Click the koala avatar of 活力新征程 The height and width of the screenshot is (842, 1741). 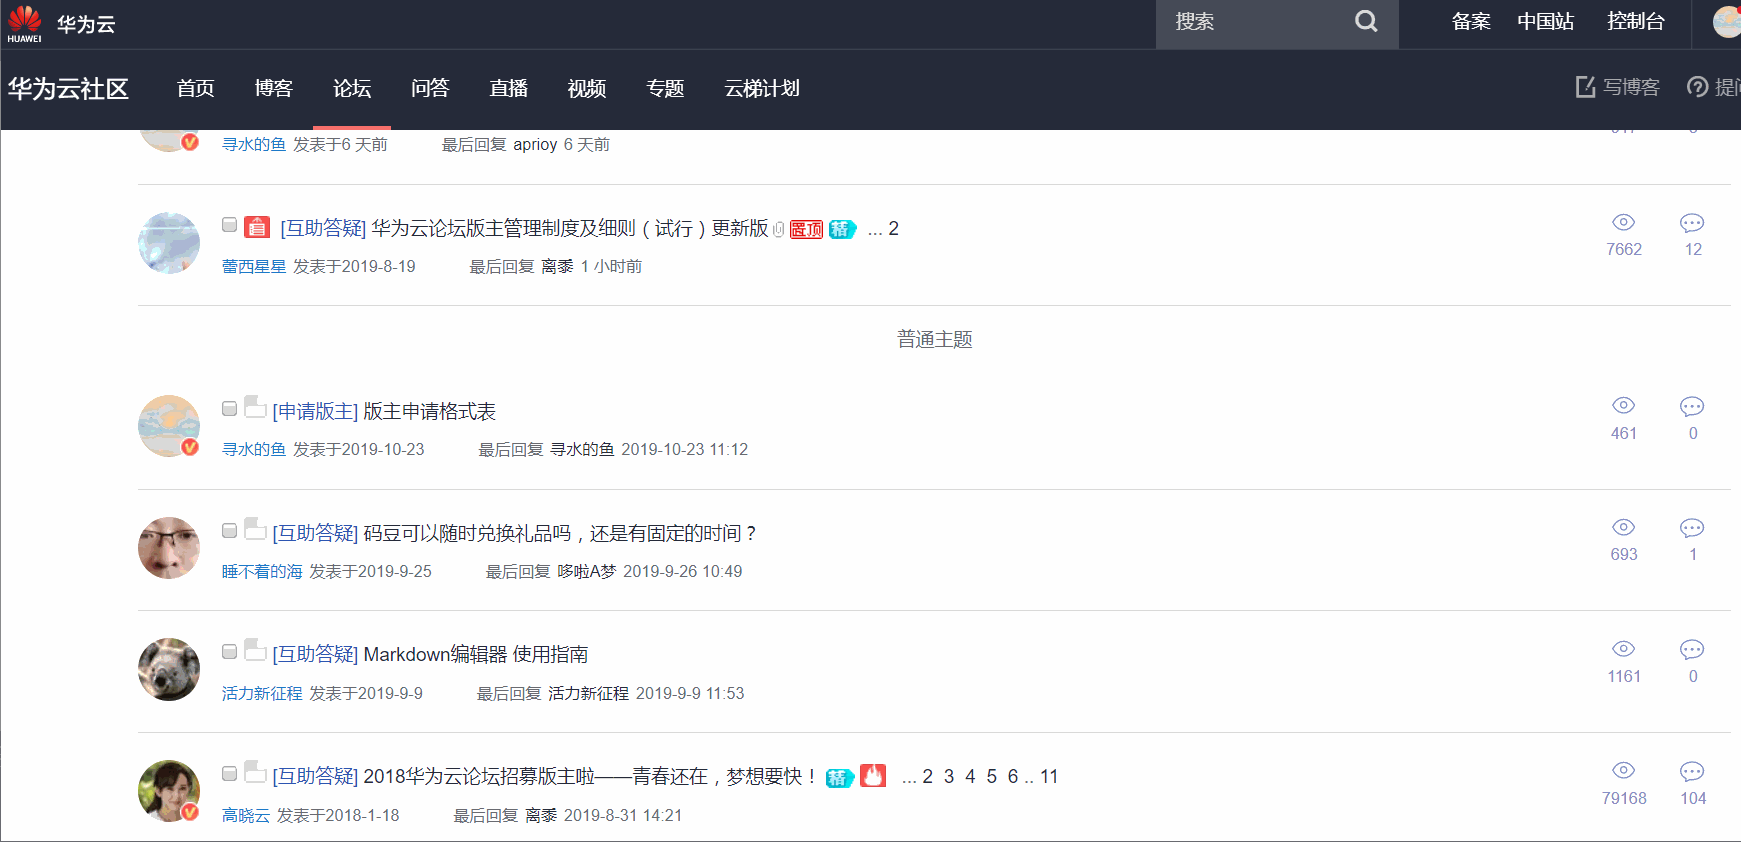[x=169, y=669]
